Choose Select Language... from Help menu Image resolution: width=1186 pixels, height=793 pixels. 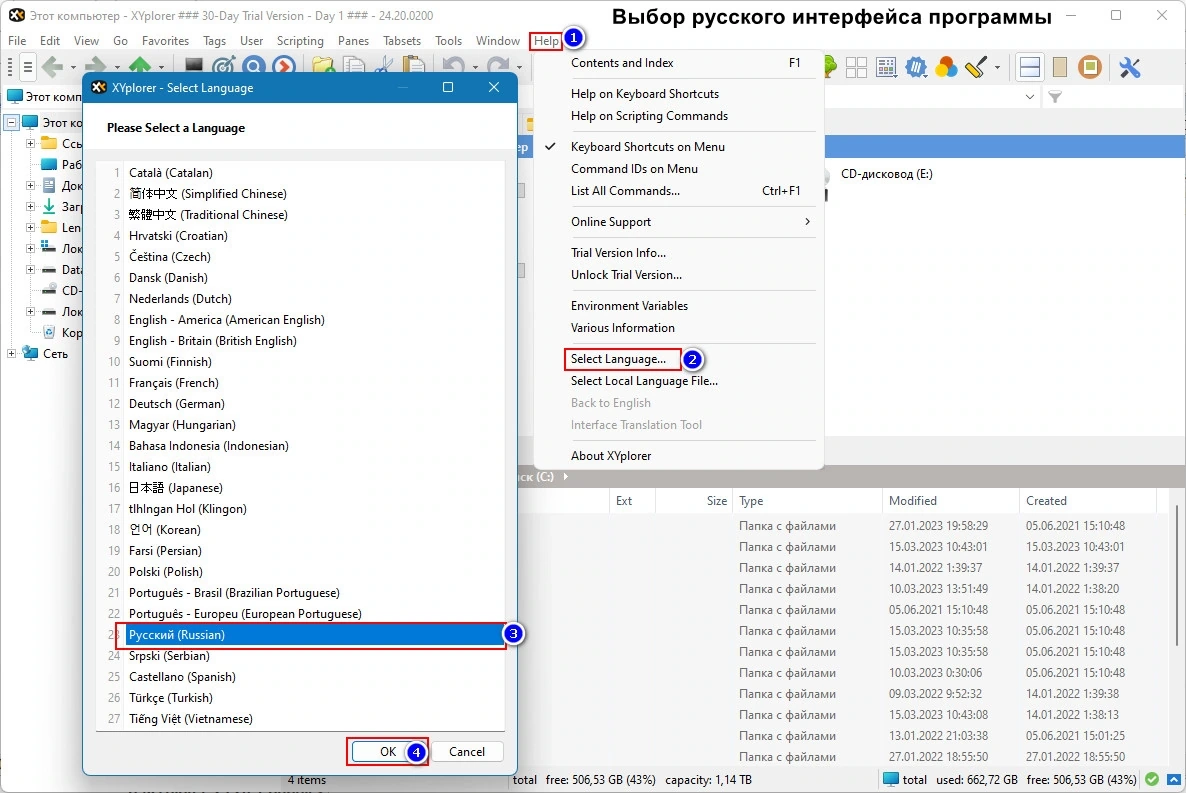point(618,359)
